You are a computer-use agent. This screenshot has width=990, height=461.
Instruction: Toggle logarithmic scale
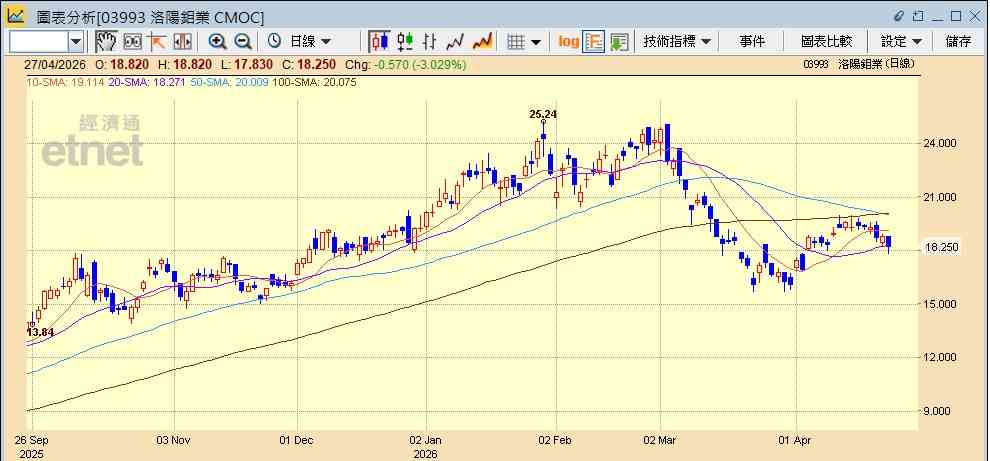(568, 42)
